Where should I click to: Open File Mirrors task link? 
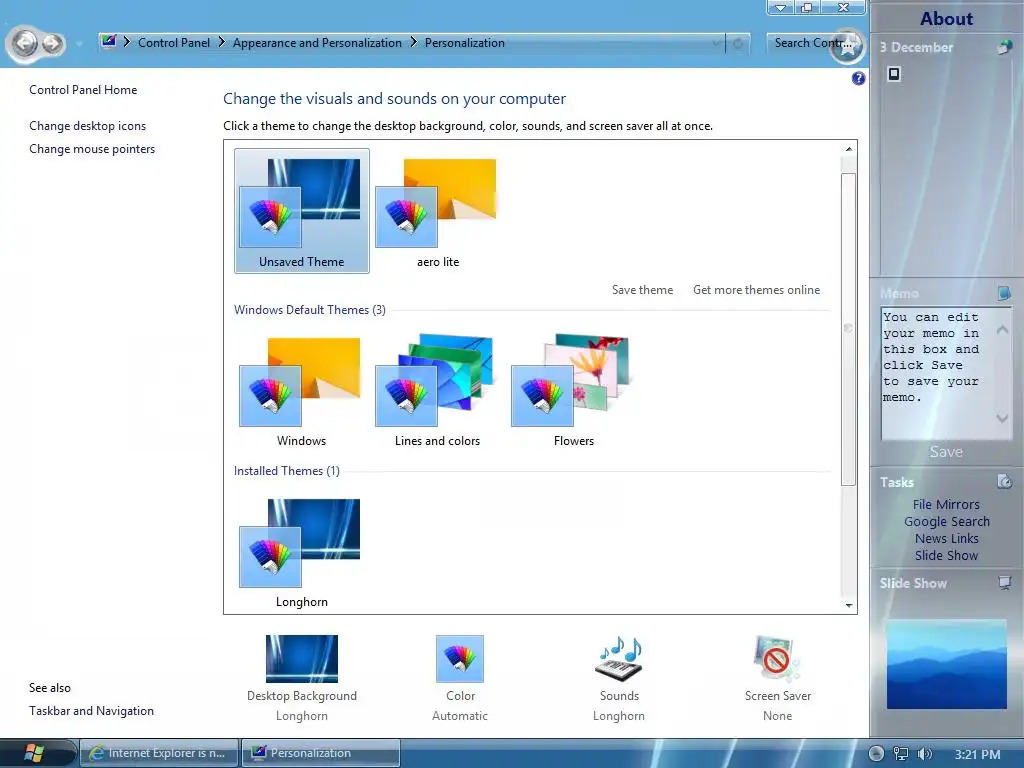click(946, 504)
